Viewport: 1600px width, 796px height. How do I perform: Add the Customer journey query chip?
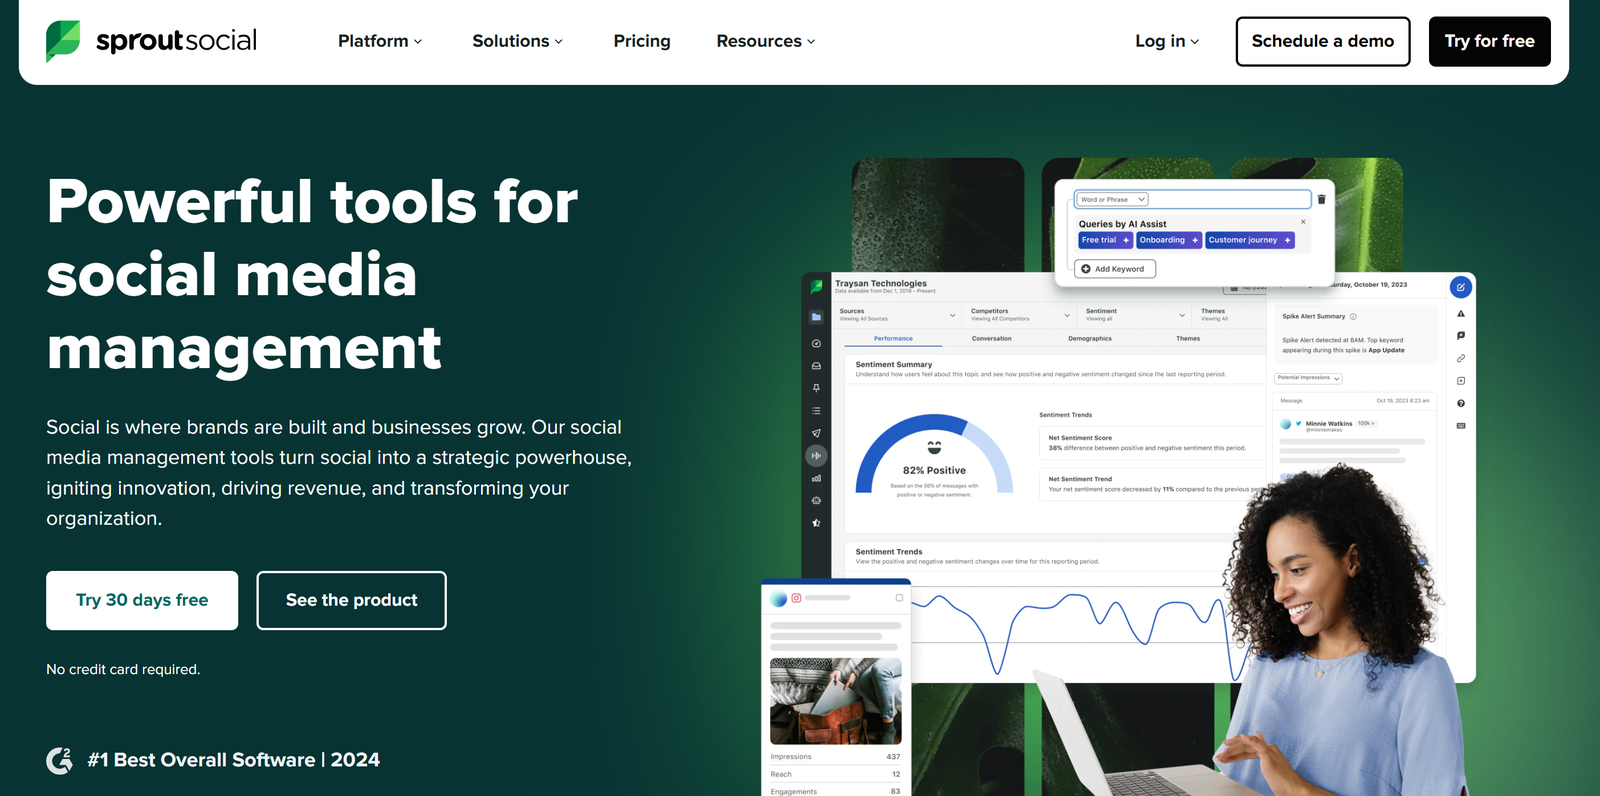coord(1249,240)
